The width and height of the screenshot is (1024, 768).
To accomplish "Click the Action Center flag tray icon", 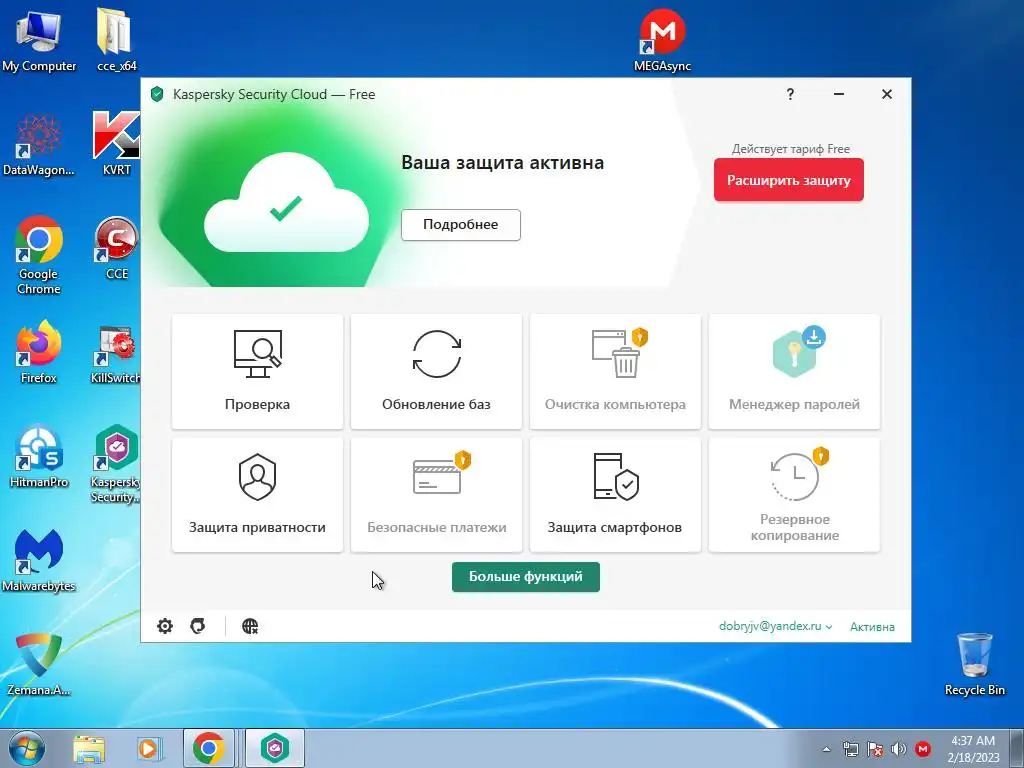I will pos(874,749).
